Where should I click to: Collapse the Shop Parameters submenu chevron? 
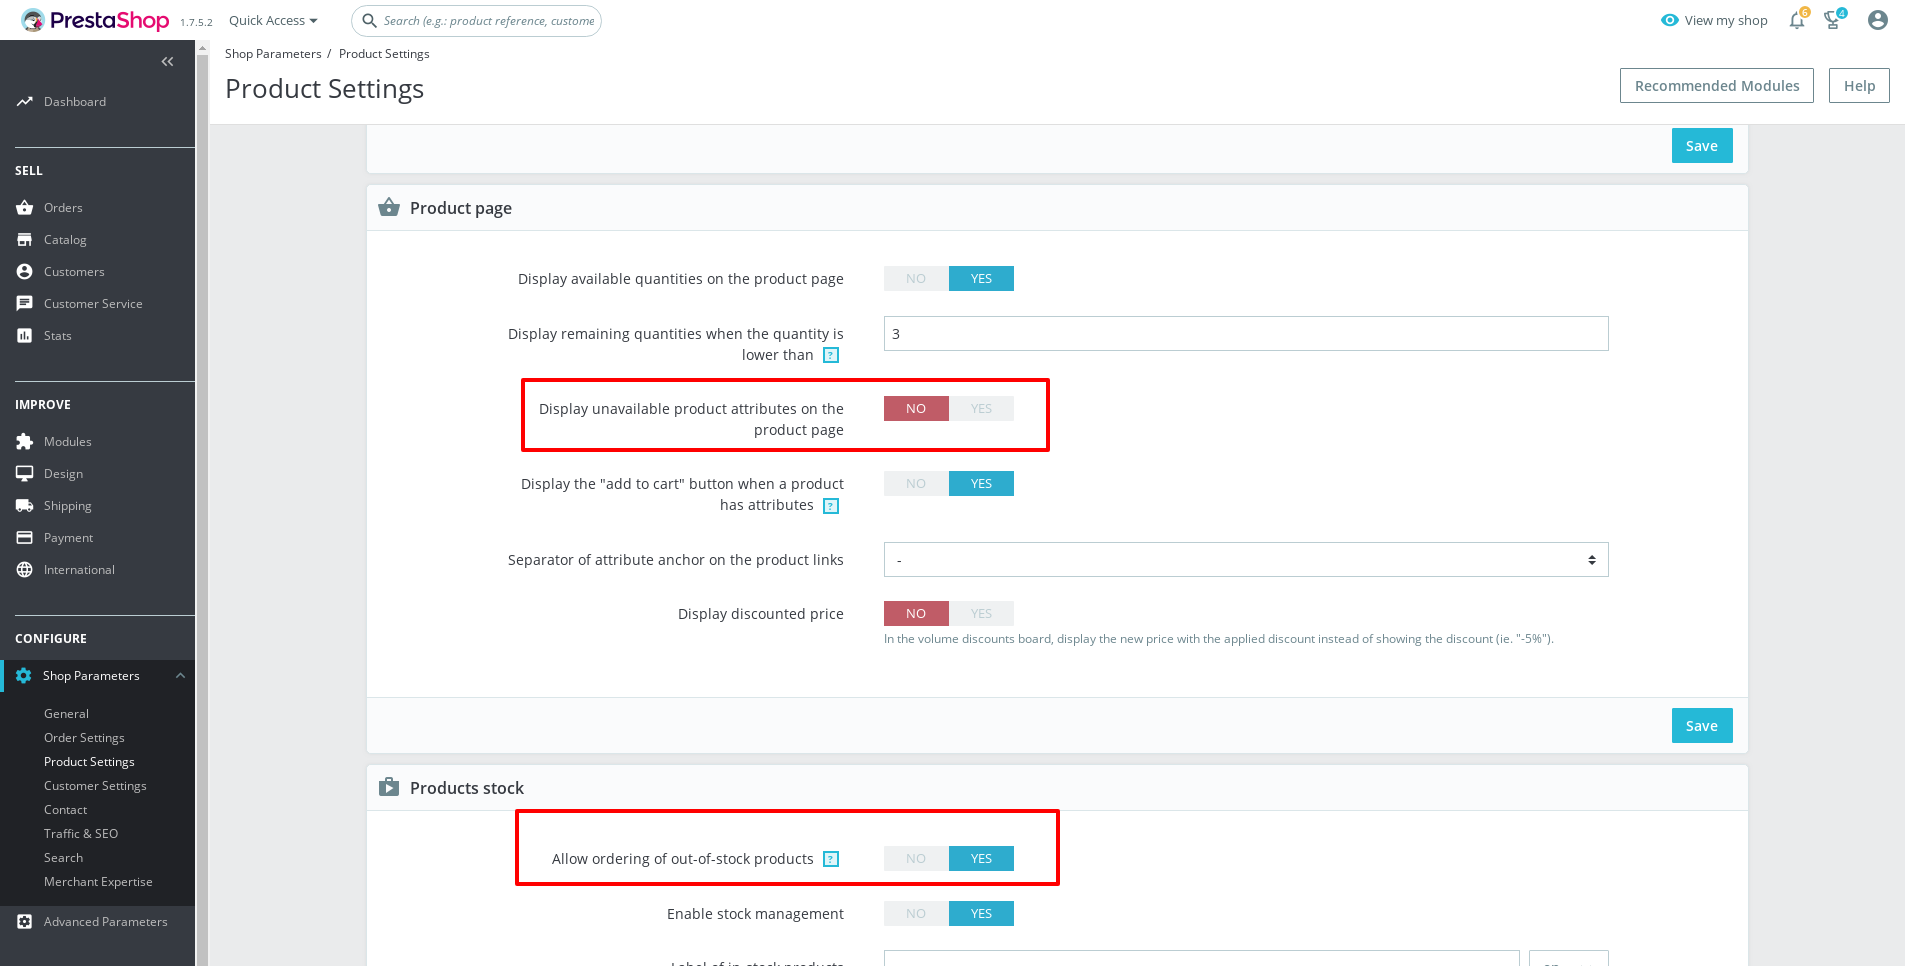click(180, 676)
